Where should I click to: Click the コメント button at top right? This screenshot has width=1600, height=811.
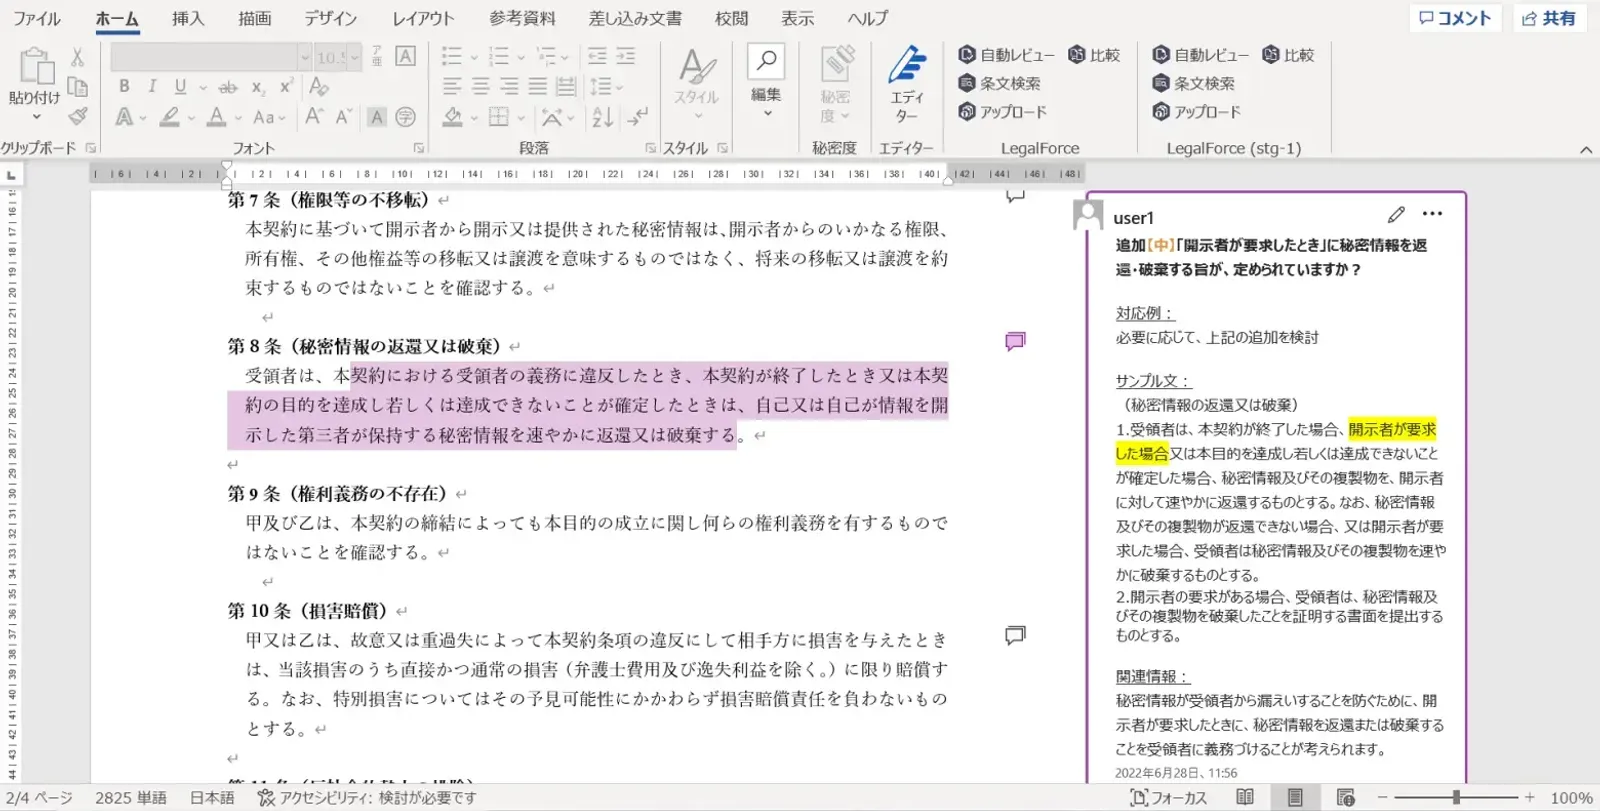1455,18
